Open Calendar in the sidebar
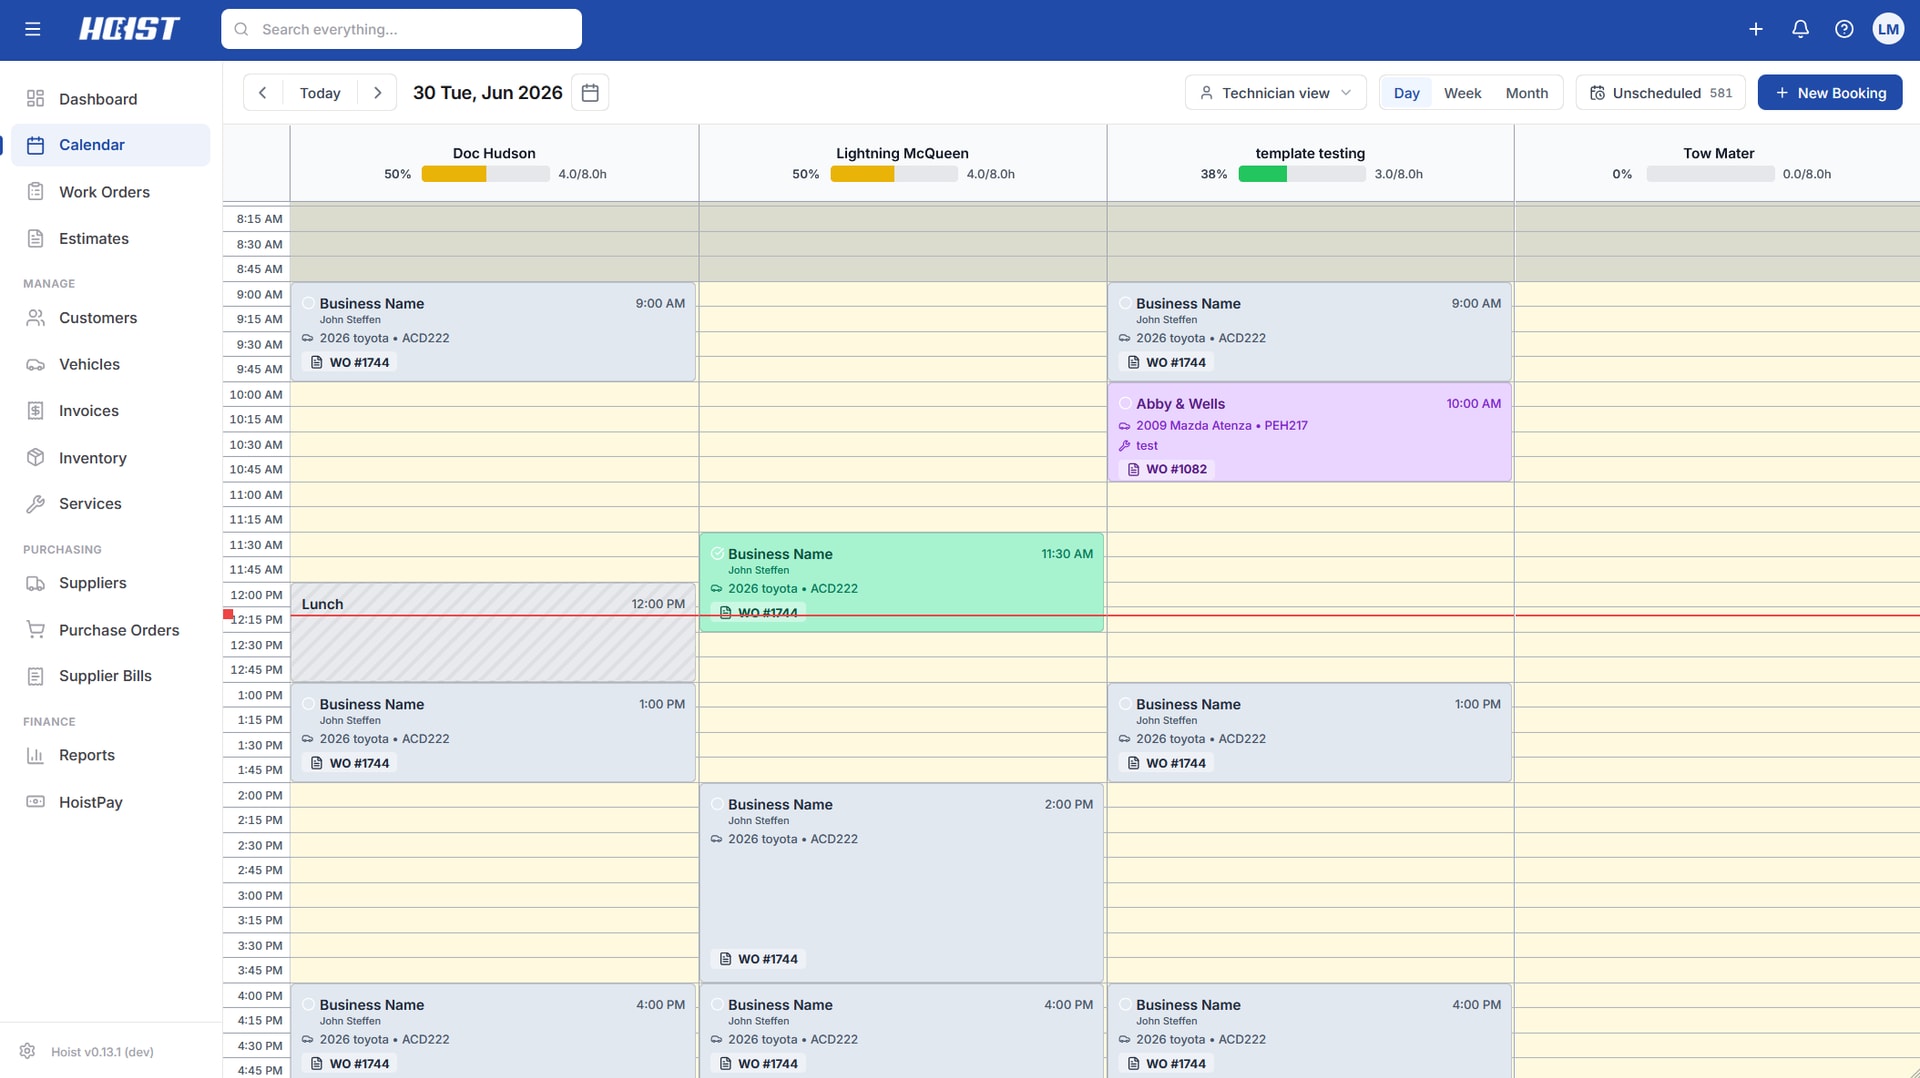Screen dimensions: 1920x1078 click(x=110, y=145)
